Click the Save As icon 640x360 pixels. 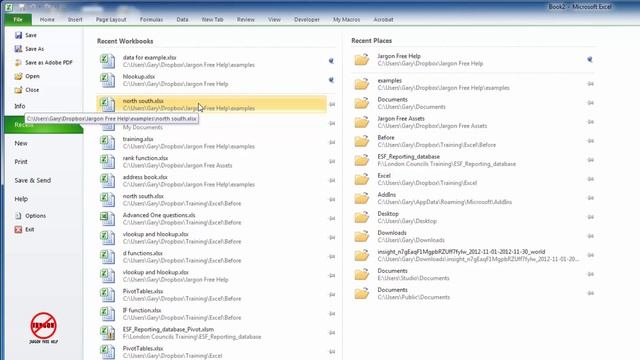coord(18,49)
